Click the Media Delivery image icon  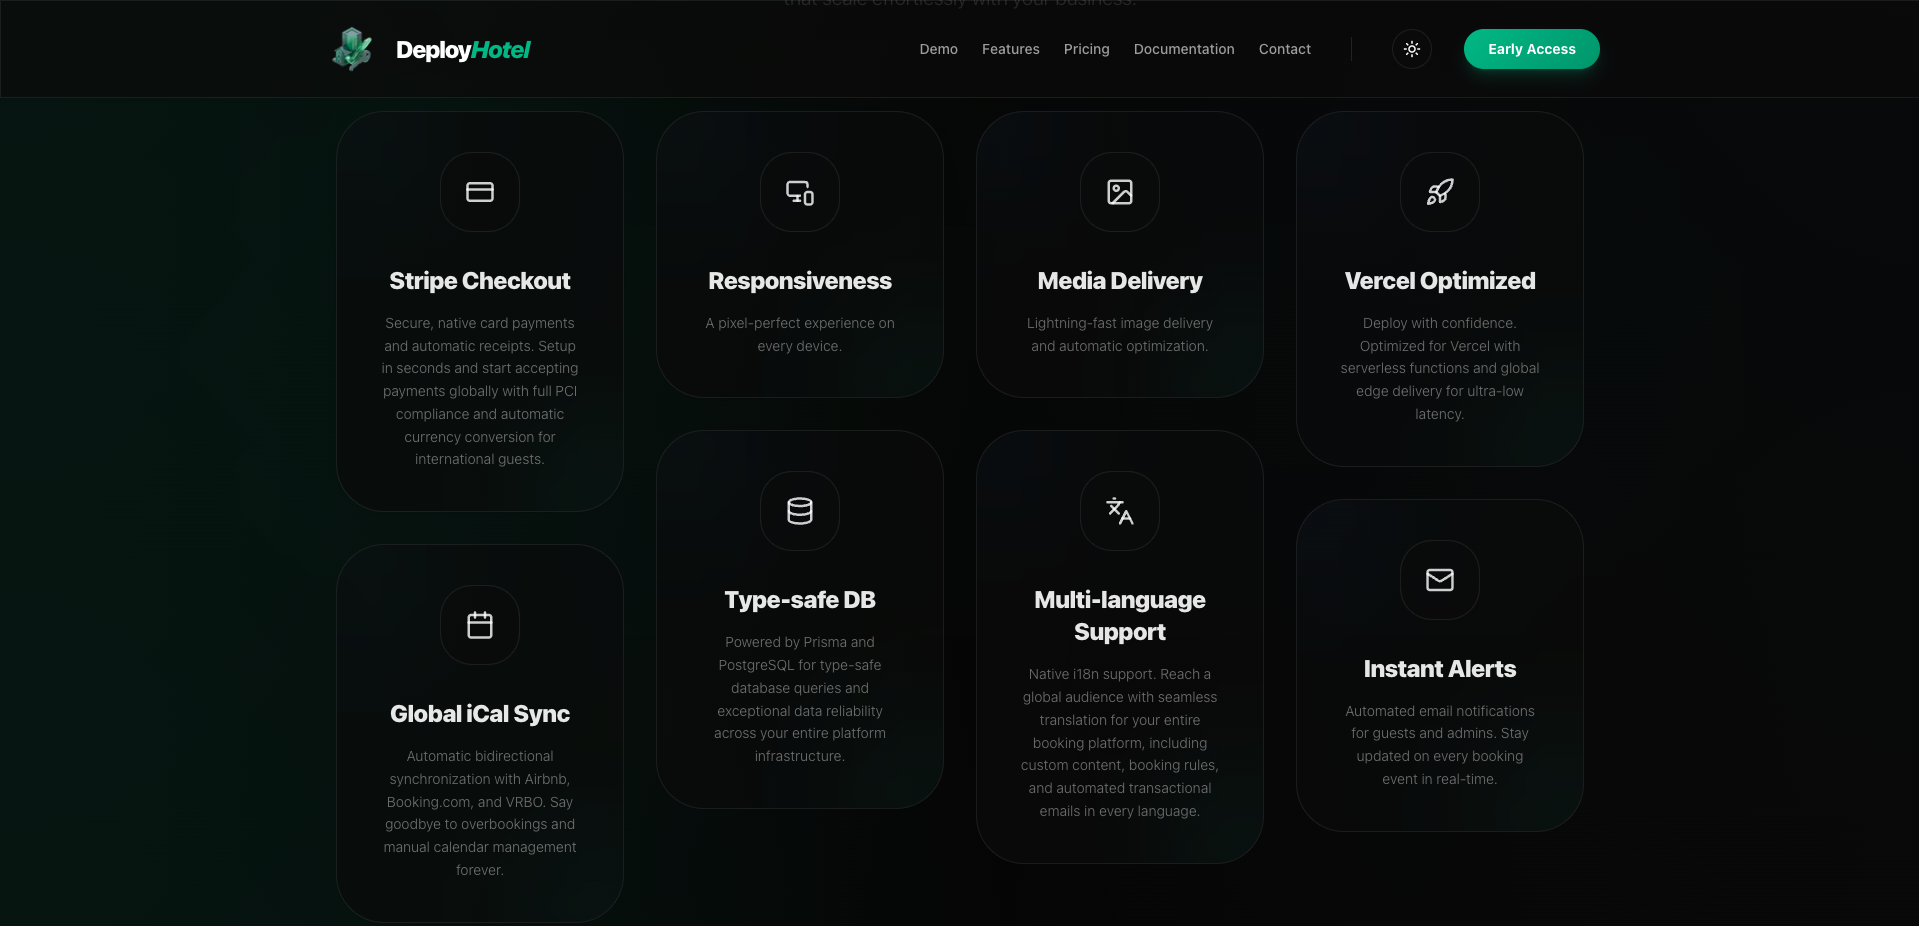1119,192
